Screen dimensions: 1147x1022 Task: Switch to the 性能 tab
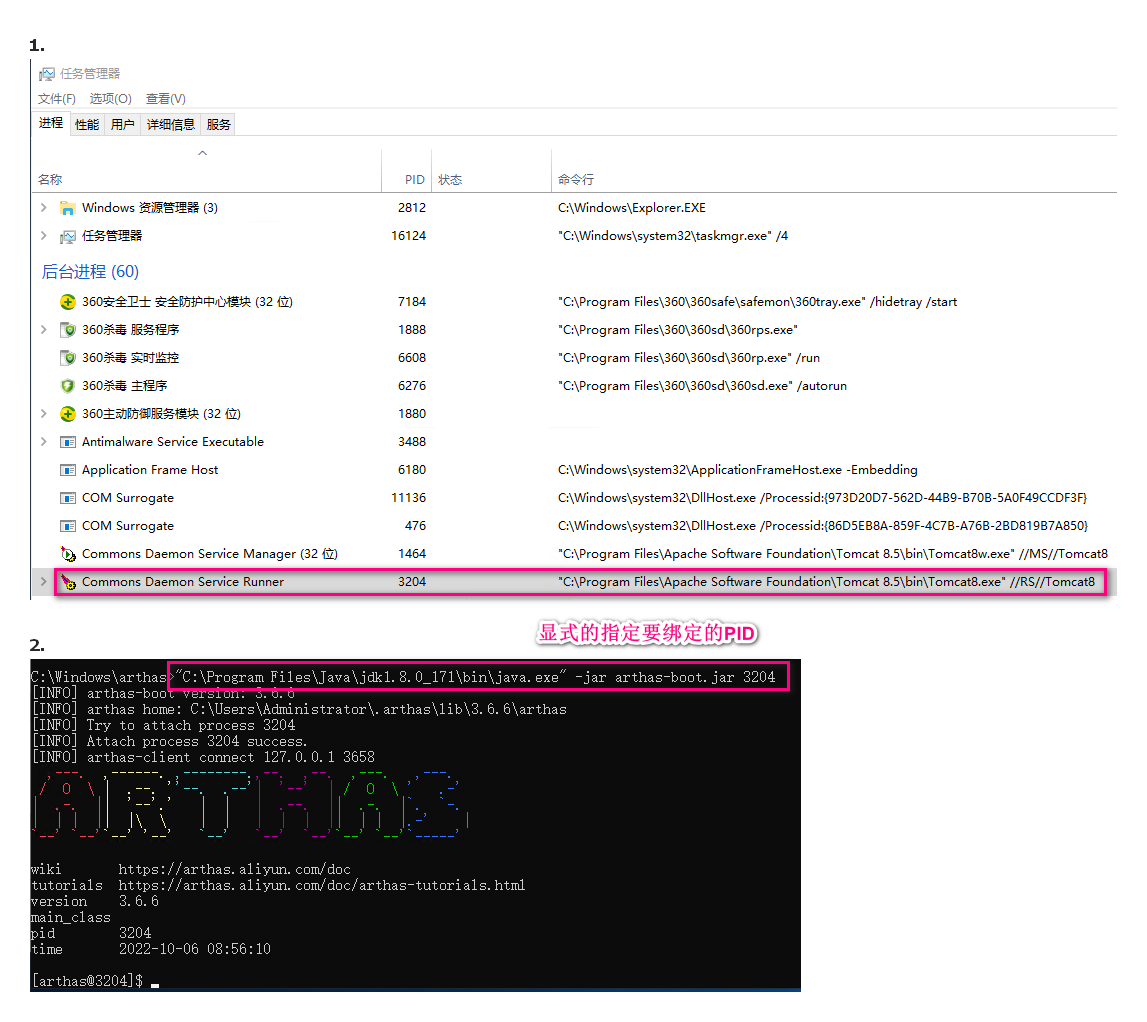tap(87, 124)
